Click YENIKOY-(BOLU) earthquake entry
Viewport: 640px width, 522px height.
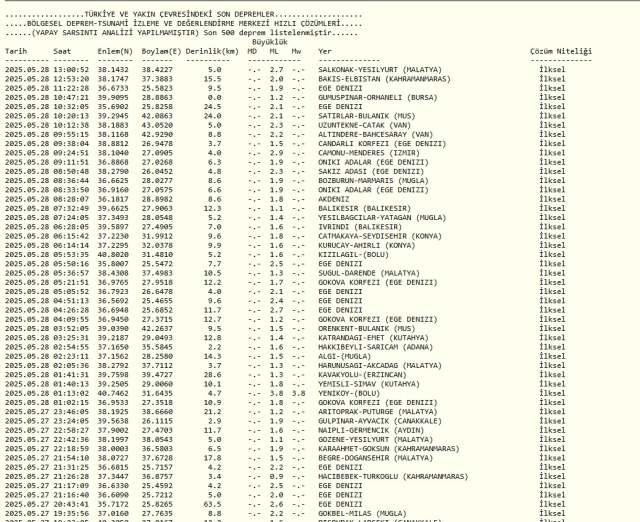click(349, 393)
